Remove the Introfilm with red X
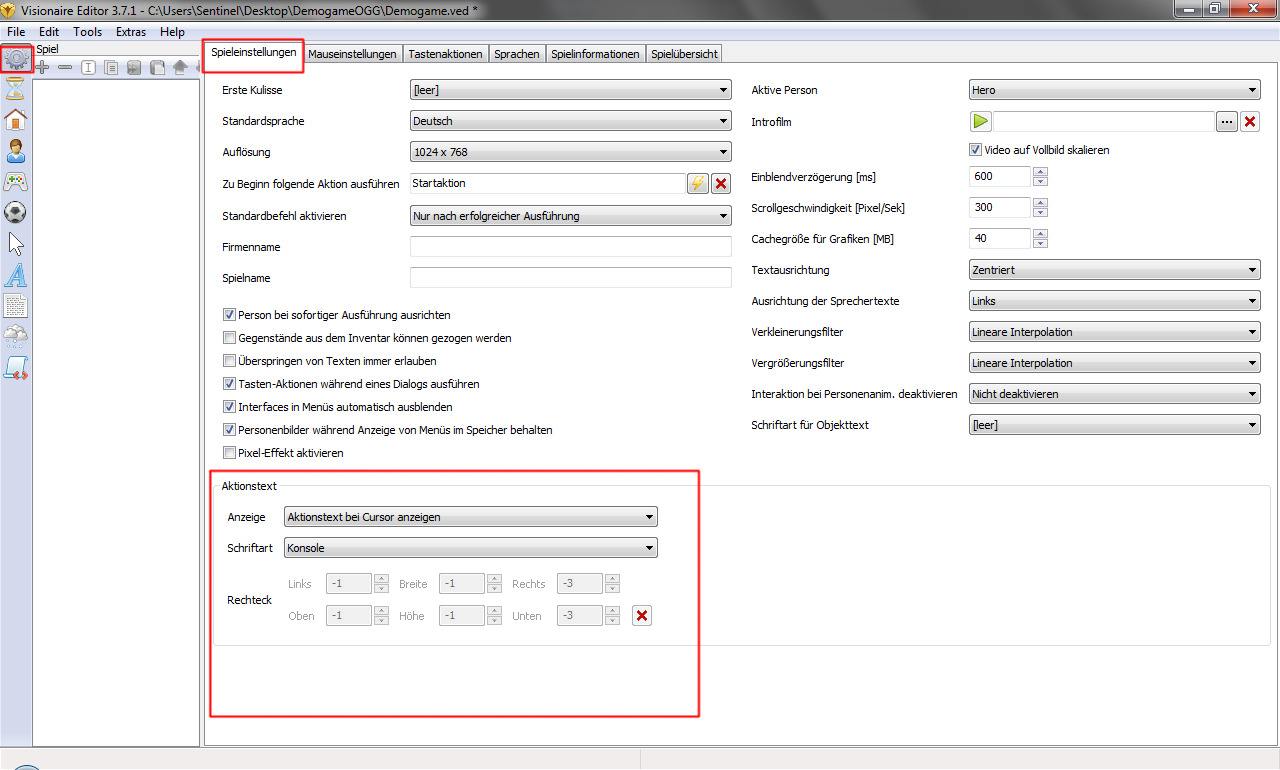This screenshot has width=1280, height=770. point(1249,121)
